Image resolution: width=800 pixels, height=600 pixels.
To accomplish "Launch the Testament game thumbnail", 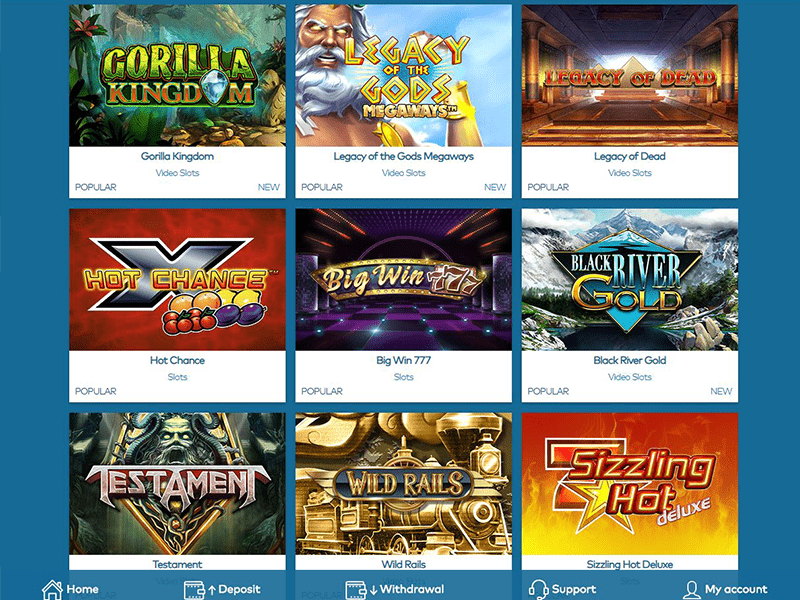I will [178, 484].
